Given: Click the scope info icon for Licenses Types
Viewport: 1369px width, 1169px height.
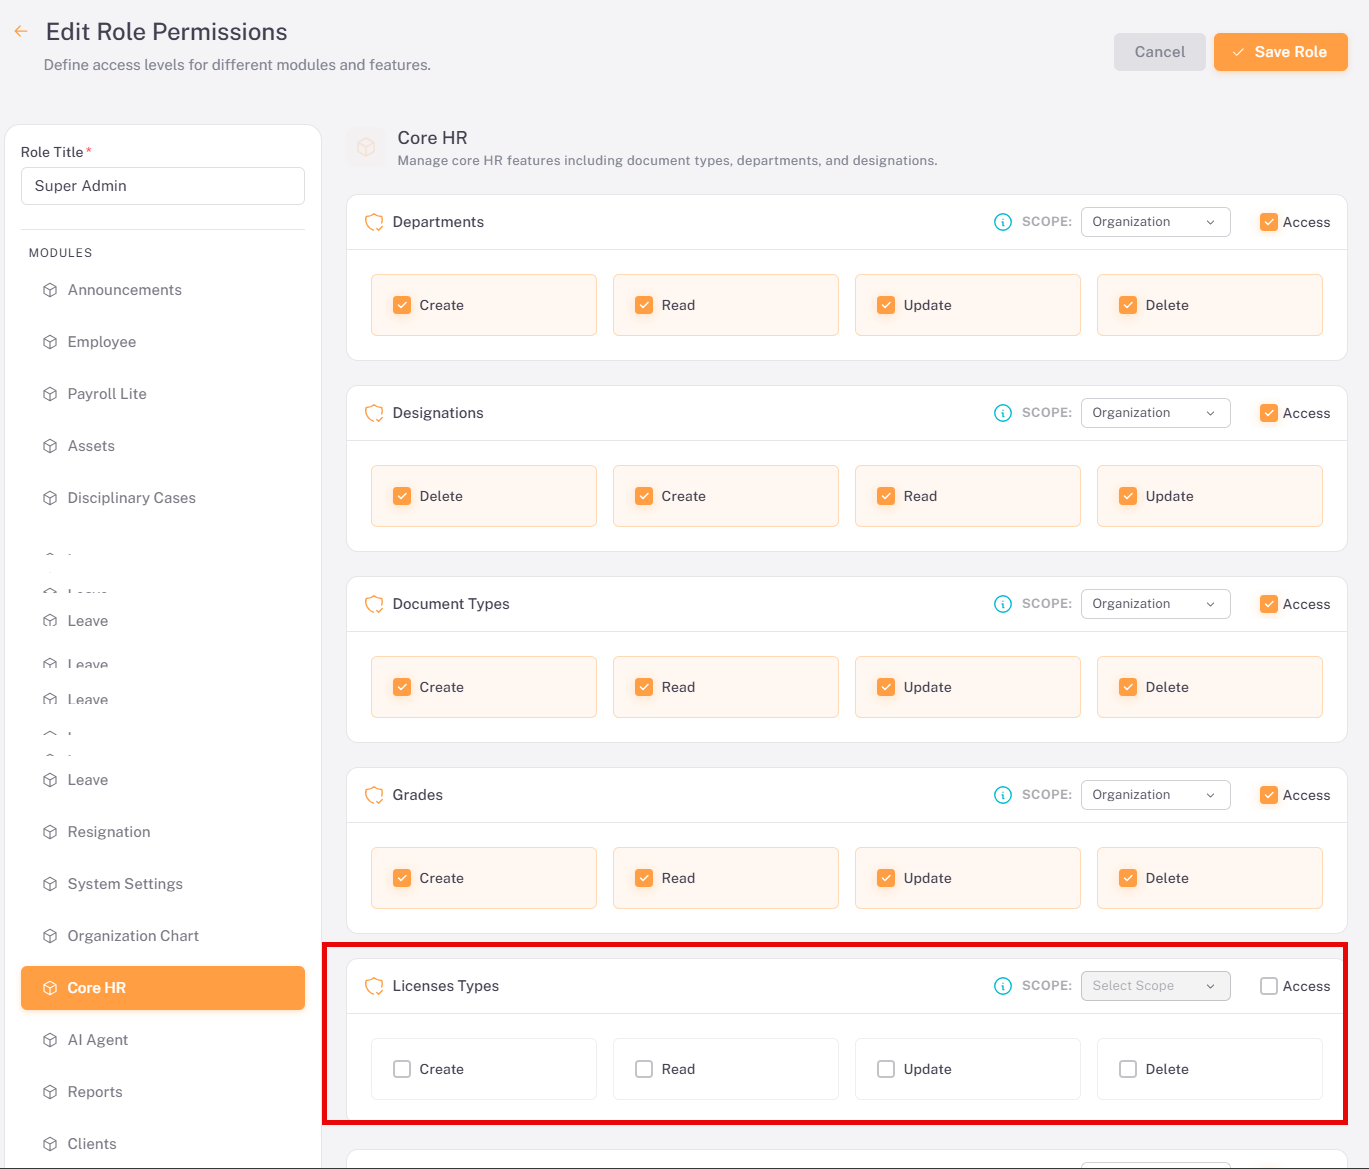Looking at the screenshot, I should 1003,986.
